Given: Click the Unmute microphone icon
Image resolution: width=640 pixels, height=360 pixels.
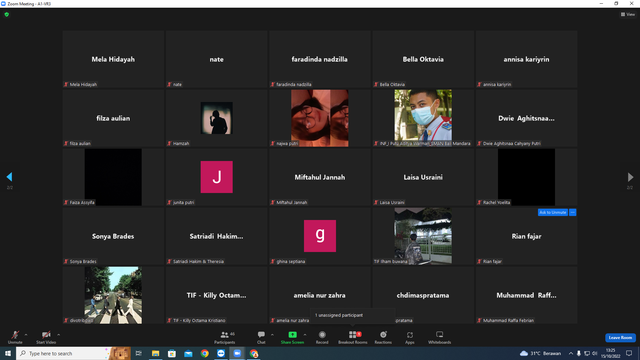Looking at the screenshot, I should pyautogui.click(x=15, y=335).
